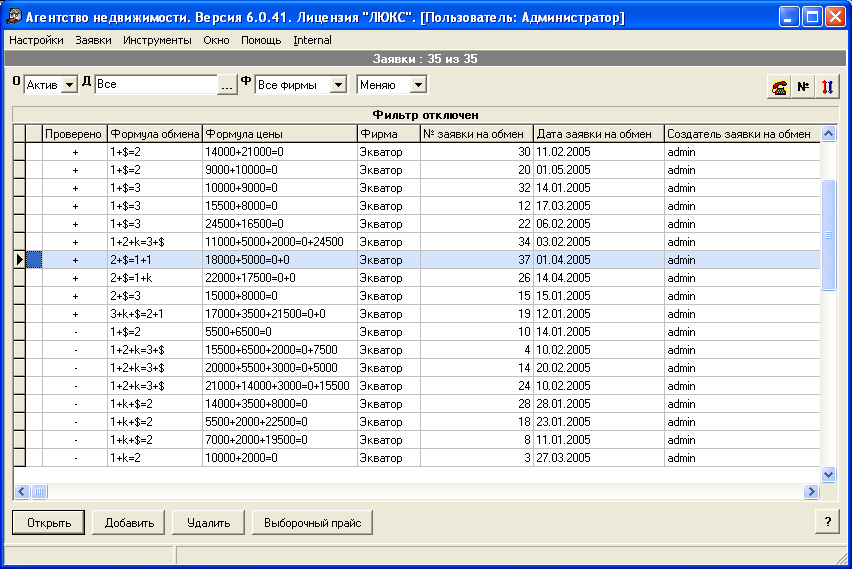This screenshot has width=852, height=569.
Task: Select cell 2+$=1+k
Action: tap(155, 278)
